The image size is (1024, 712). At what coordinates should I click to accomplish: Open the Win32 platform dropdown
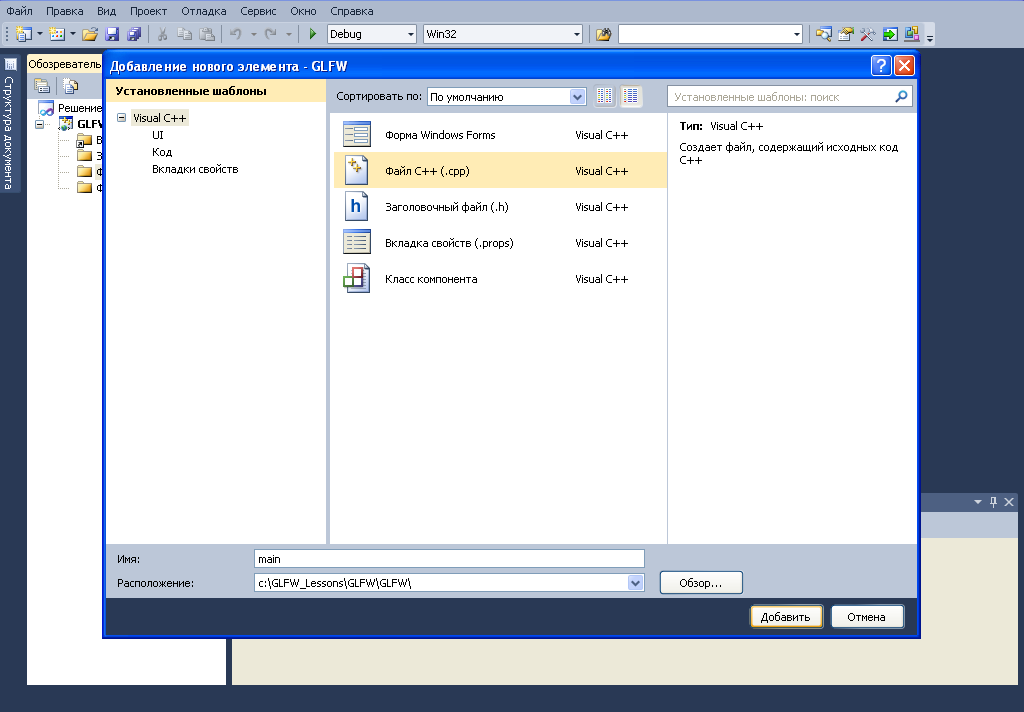(577, 34)
